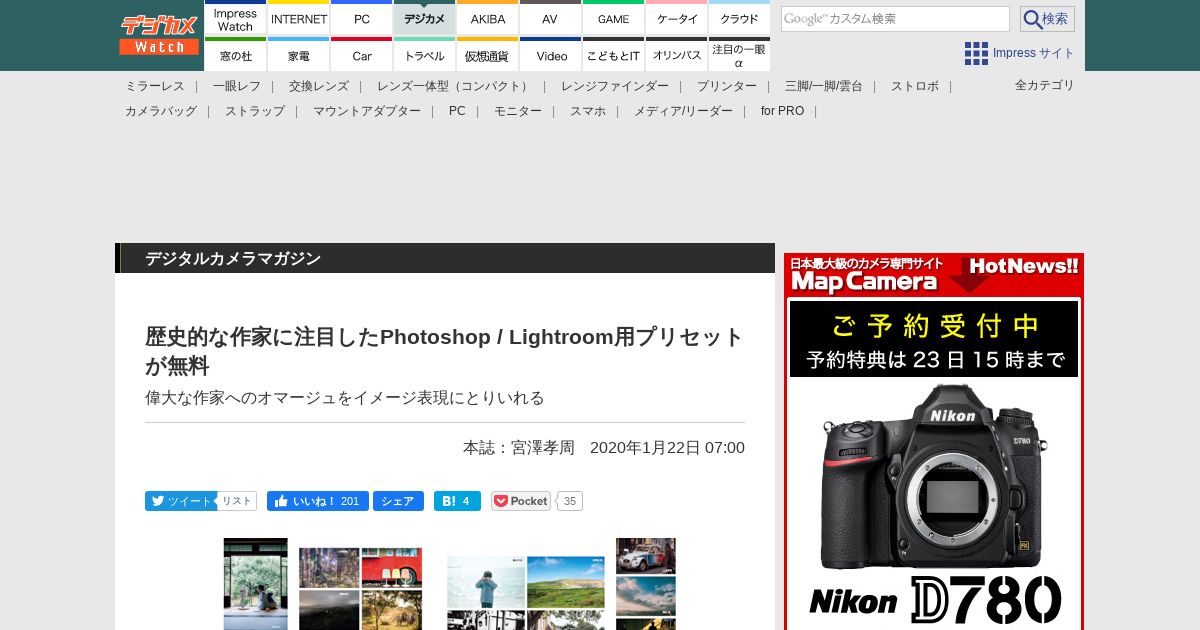The image size is (1200, 630).
Task: Open the Impress サイト link
Action: pos(1033,53)
